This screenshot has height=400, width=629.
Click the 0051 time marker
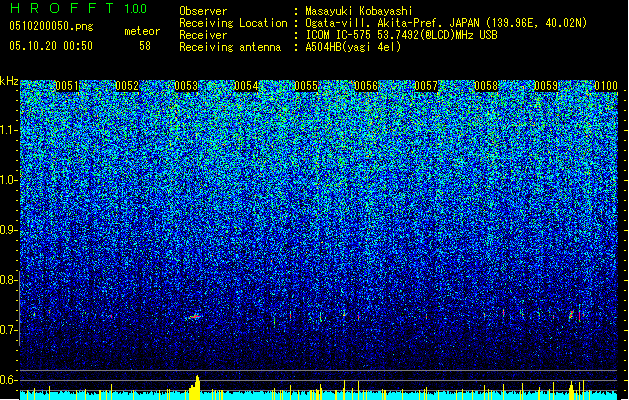tap(67, 86)
